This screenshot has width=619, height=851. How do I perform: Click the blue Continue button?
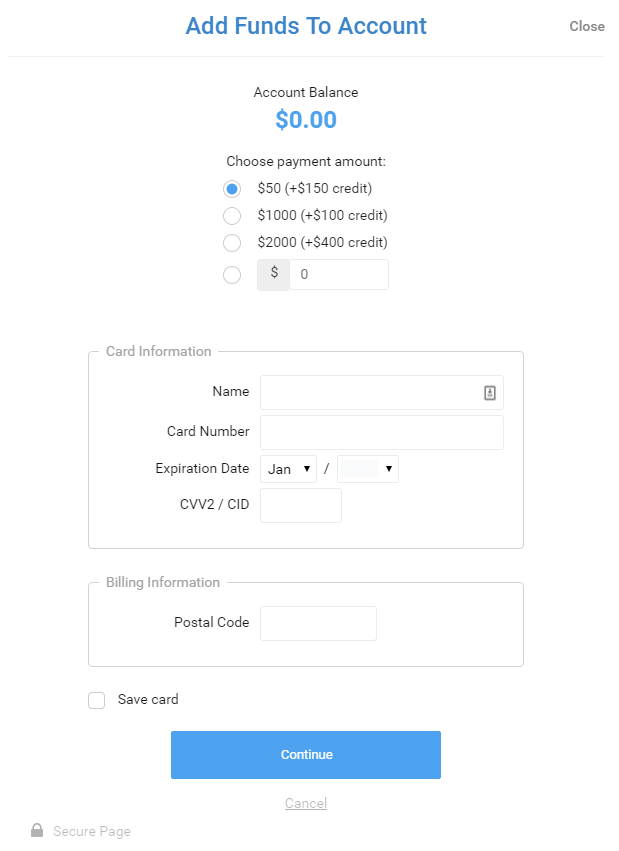coord(306,755)
